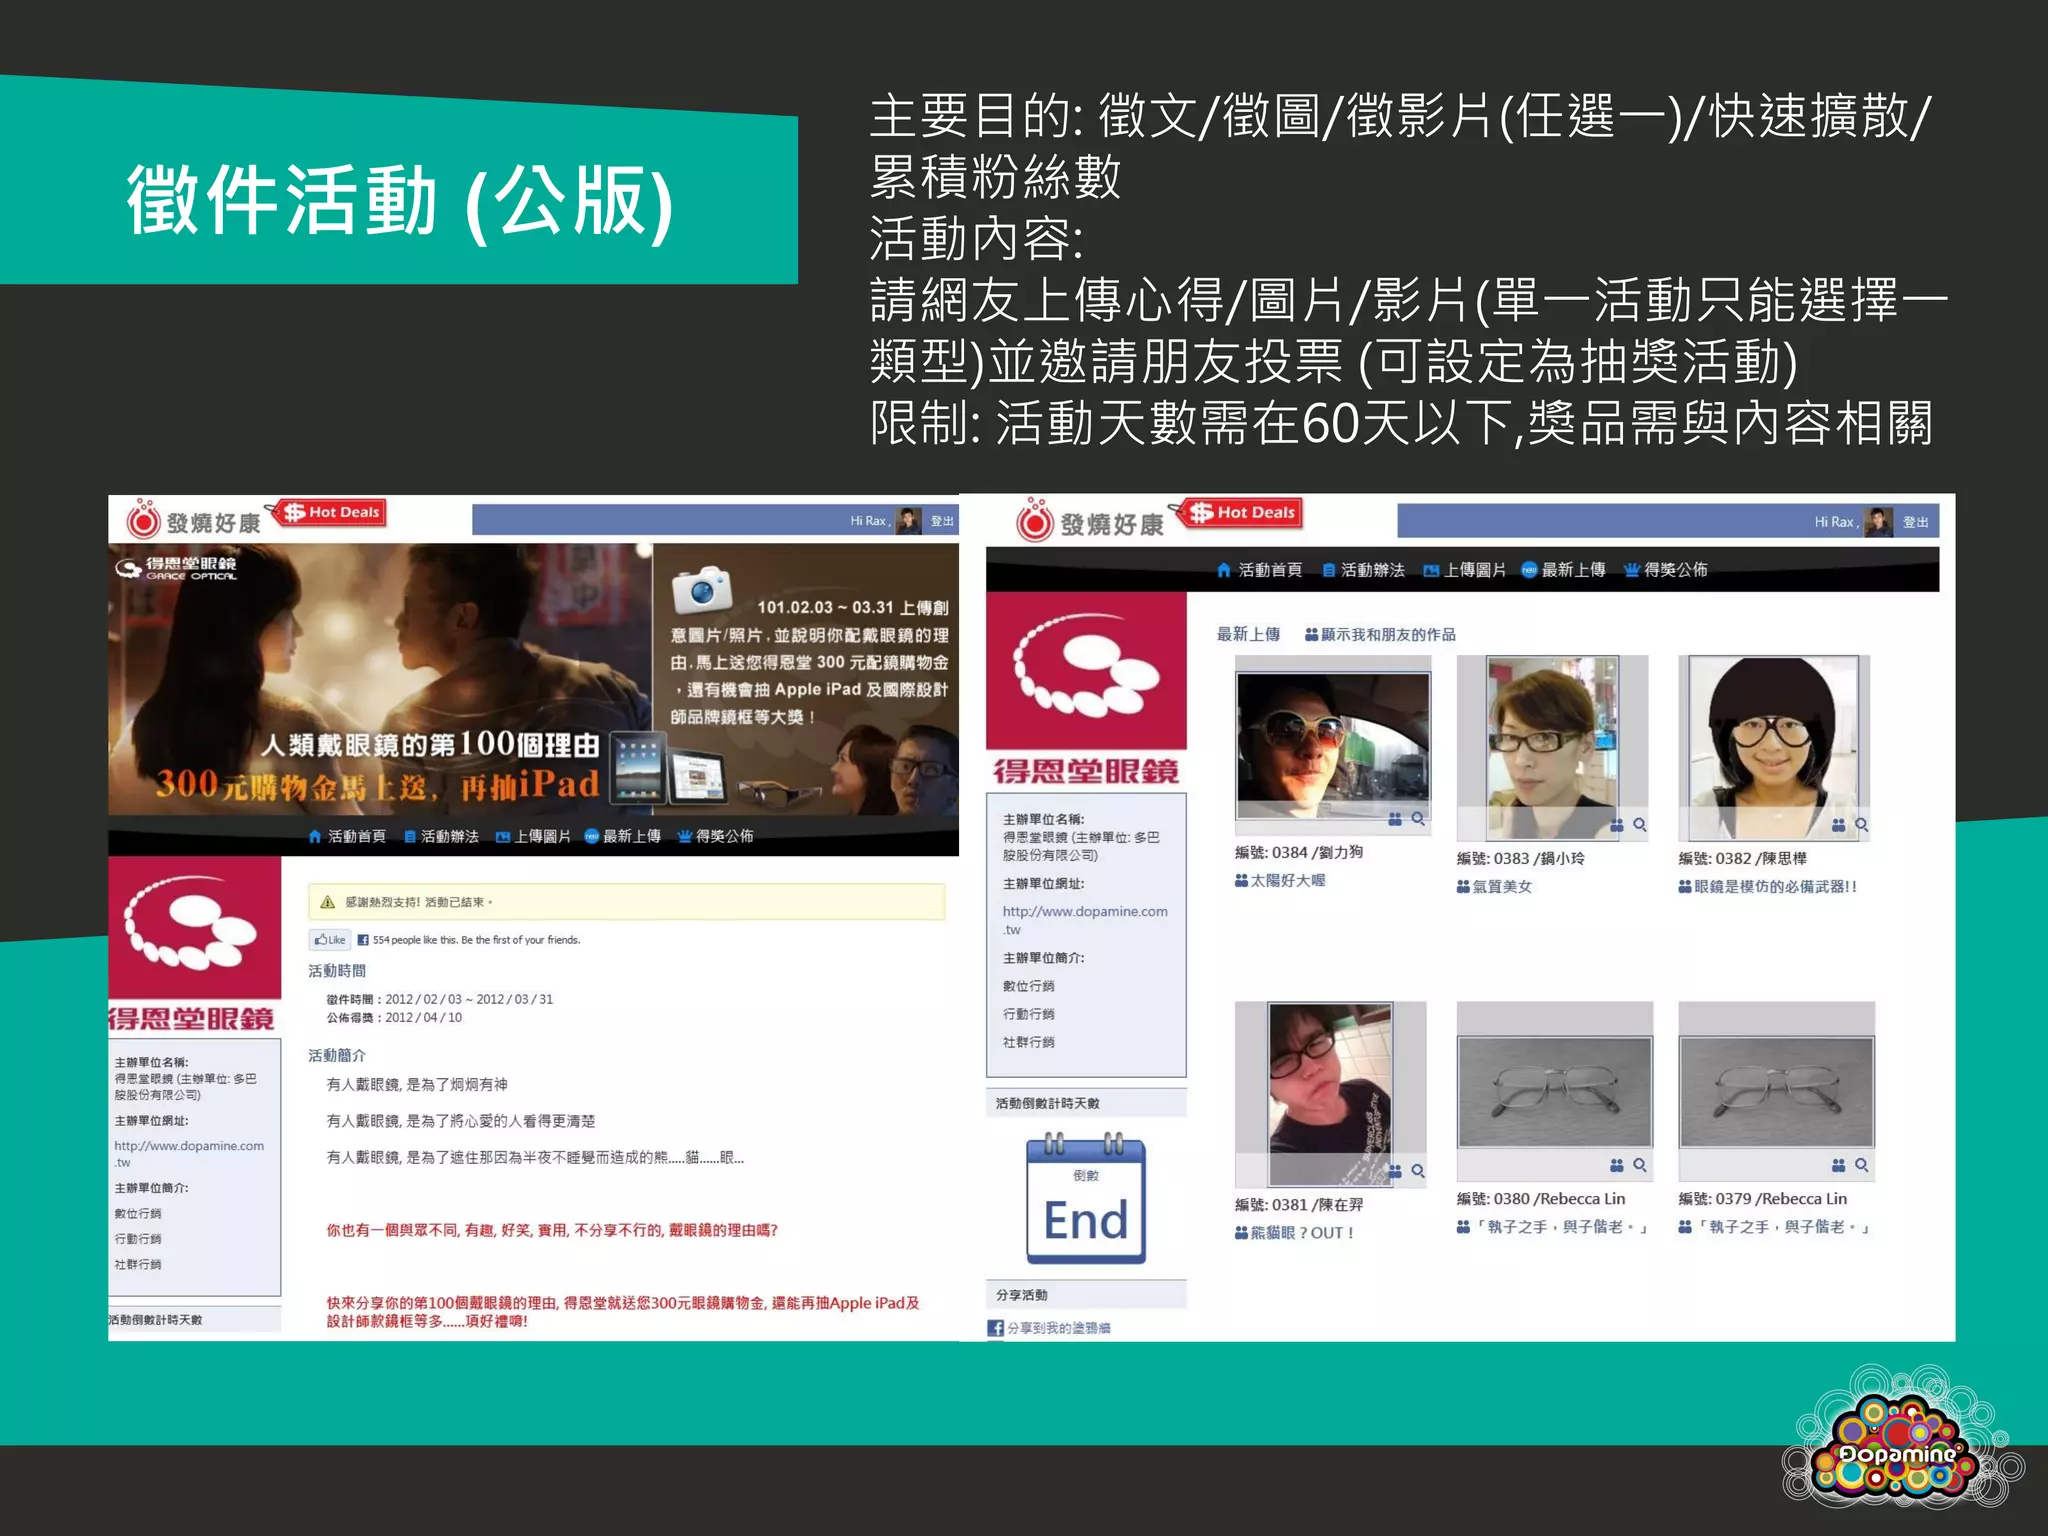Click the user avatar in right page header
This screenshot has height=1536, width=2048.
[x=1878, y=522]
